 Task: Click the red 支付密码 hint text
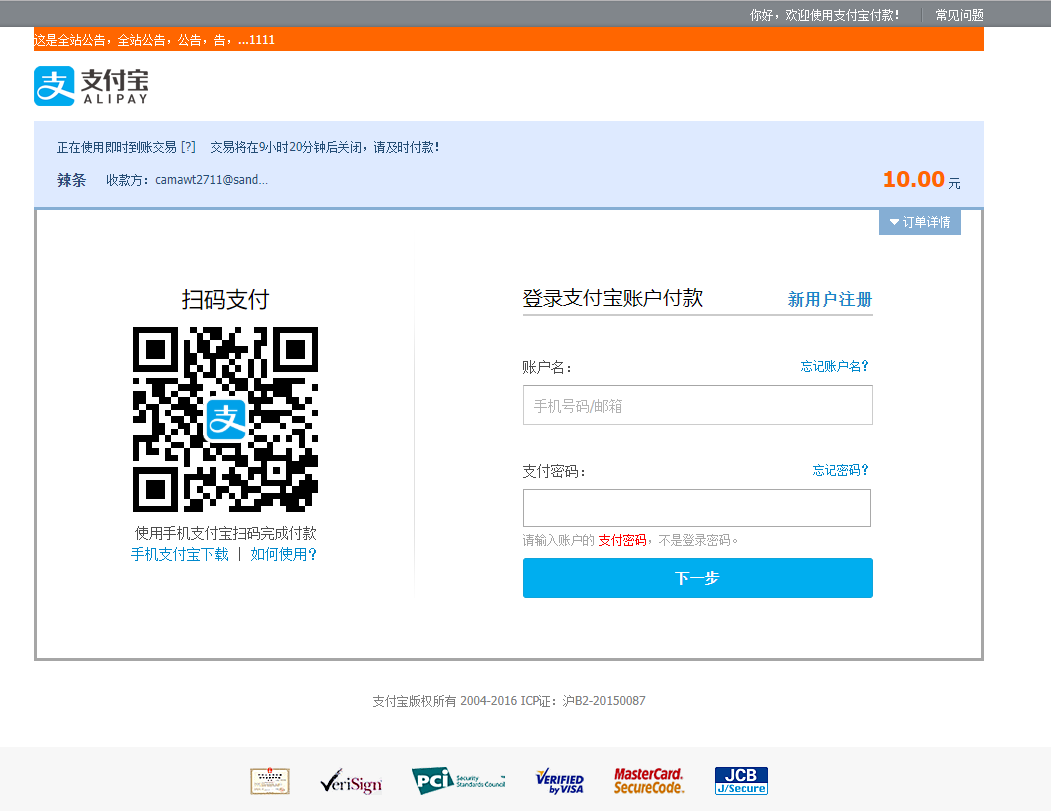click(622, 540)
